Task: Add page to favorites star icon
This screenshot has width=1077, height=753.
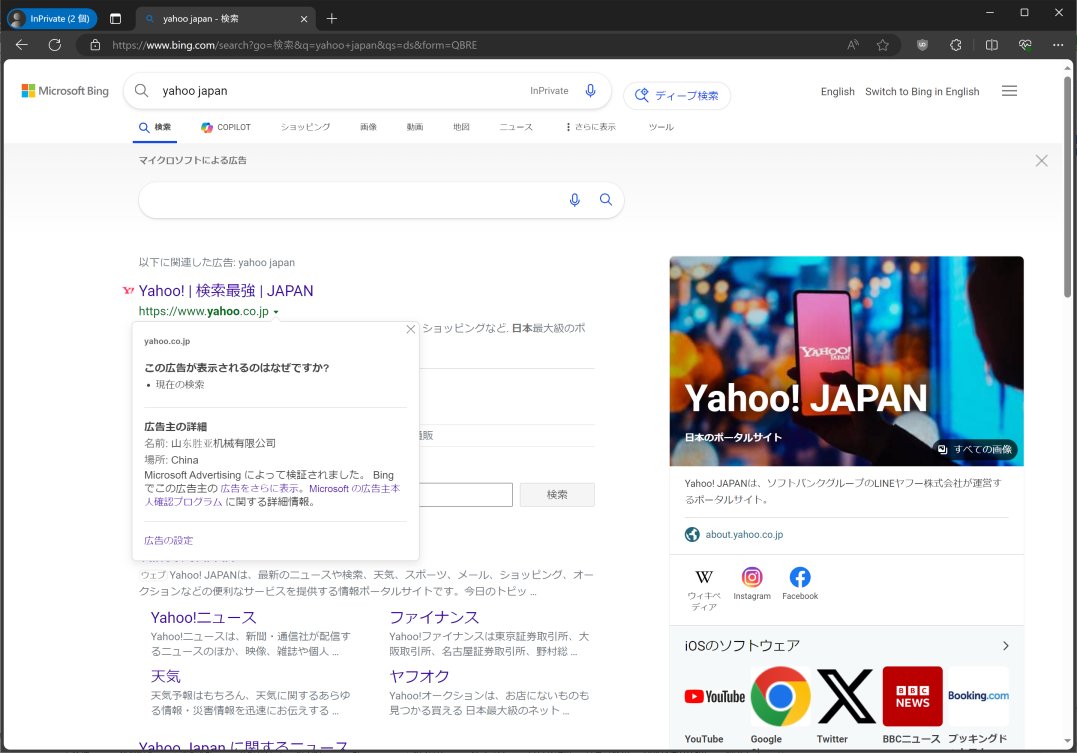Action: tap(883, 45)
